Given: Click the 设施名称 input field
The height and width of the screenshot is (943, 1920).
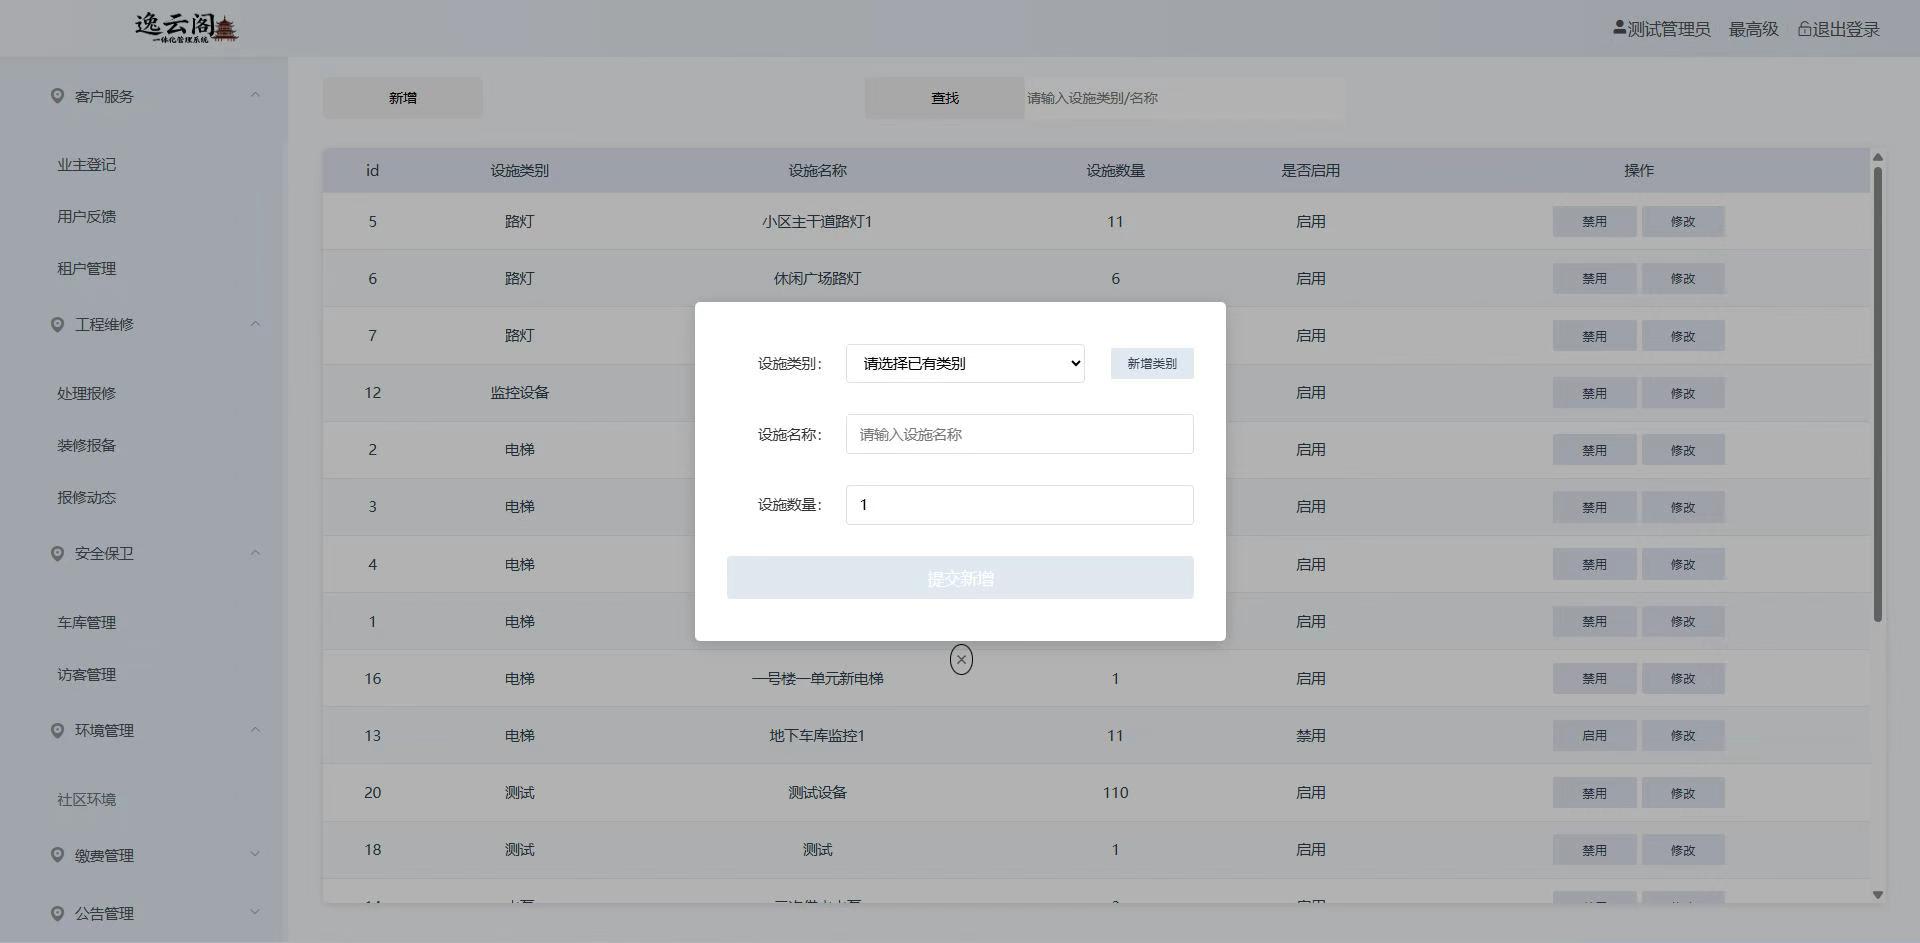Looking at the screenshot, I should (1018, 434).
